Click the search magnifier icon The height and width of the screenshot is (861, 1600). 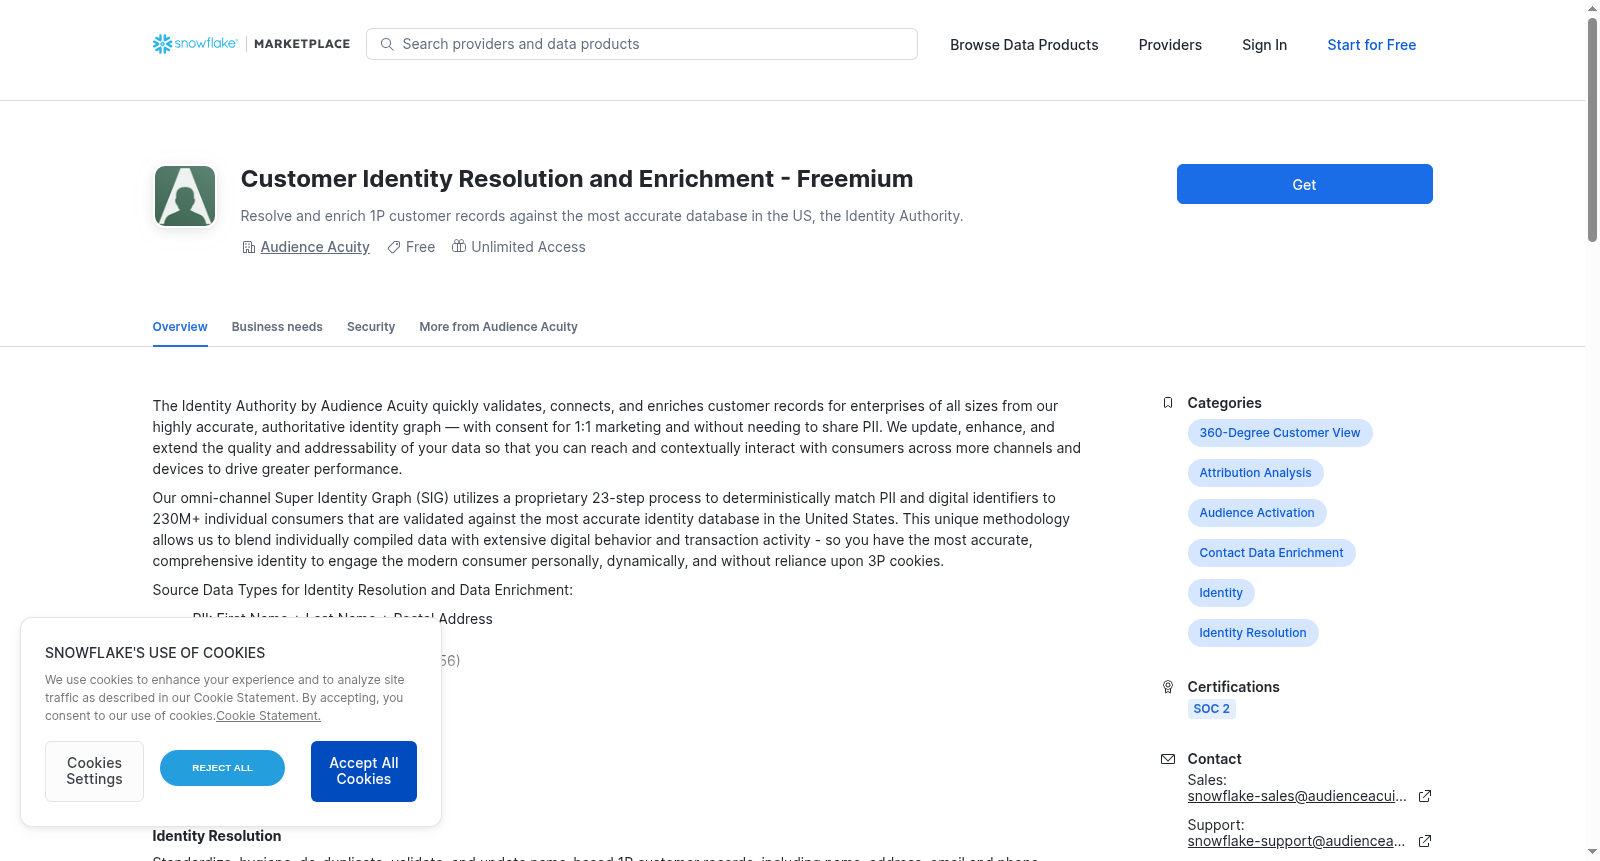point(387,44)
